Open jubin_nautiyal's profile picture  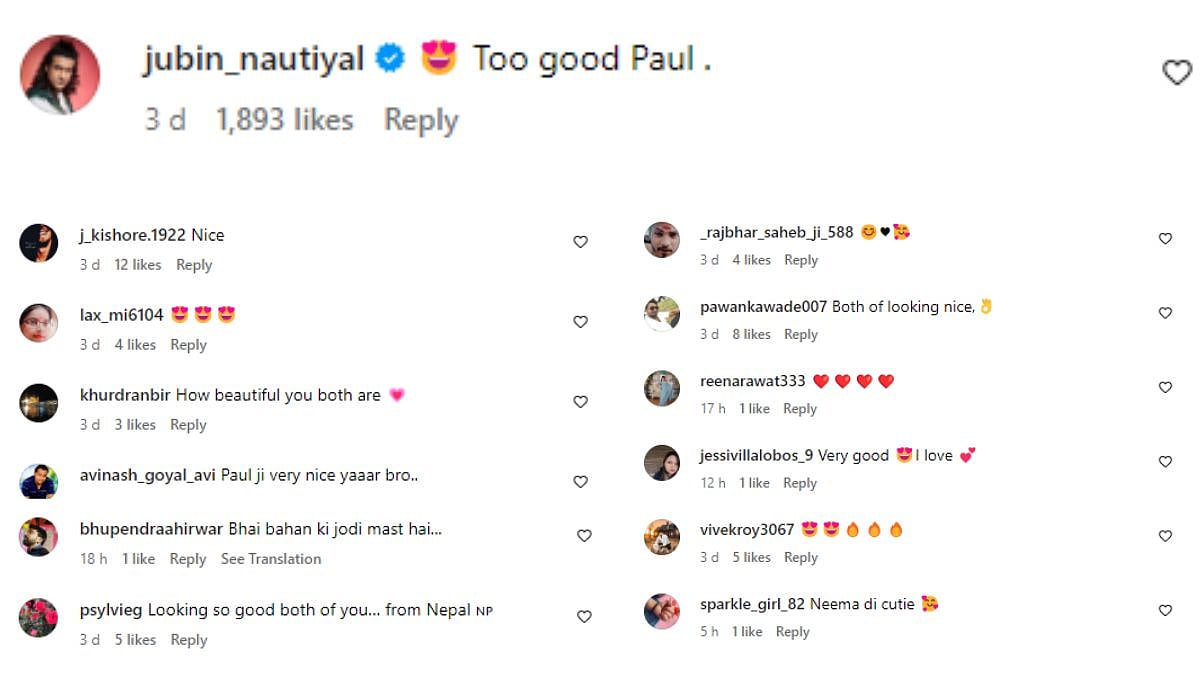pyautogui.click(x=60, y=75)
